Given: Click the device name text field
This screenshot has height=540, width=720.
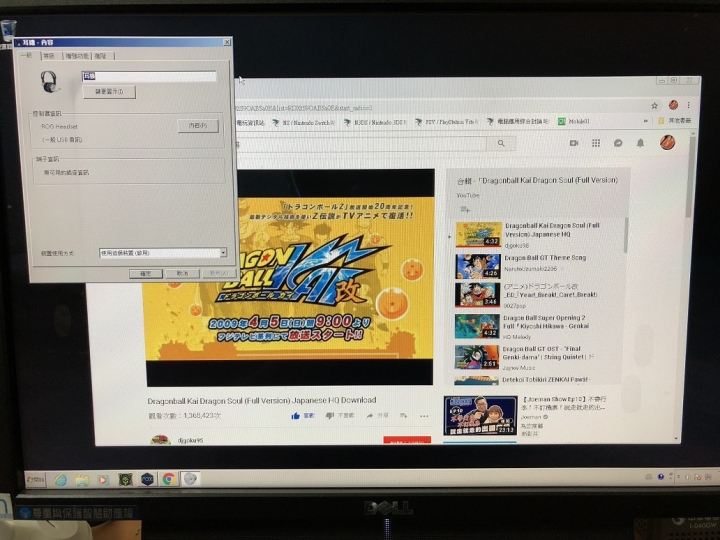Looking at the screenshot, I should [x=149, y=76].
